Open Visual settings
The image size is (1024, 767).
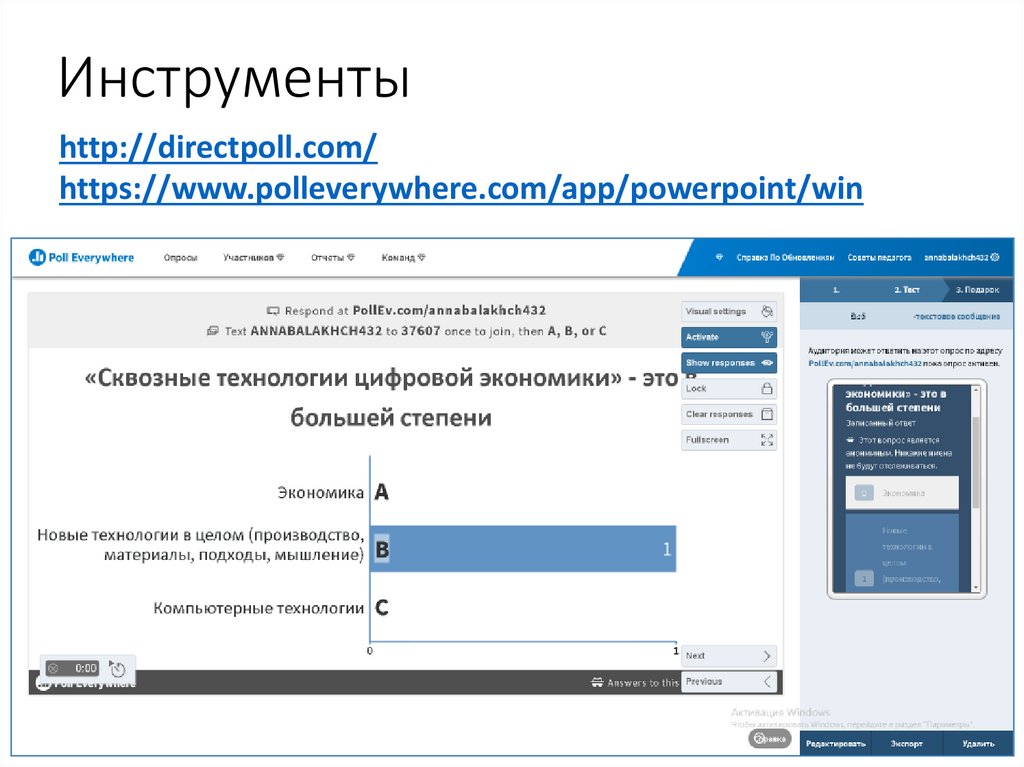click(729, 312)
